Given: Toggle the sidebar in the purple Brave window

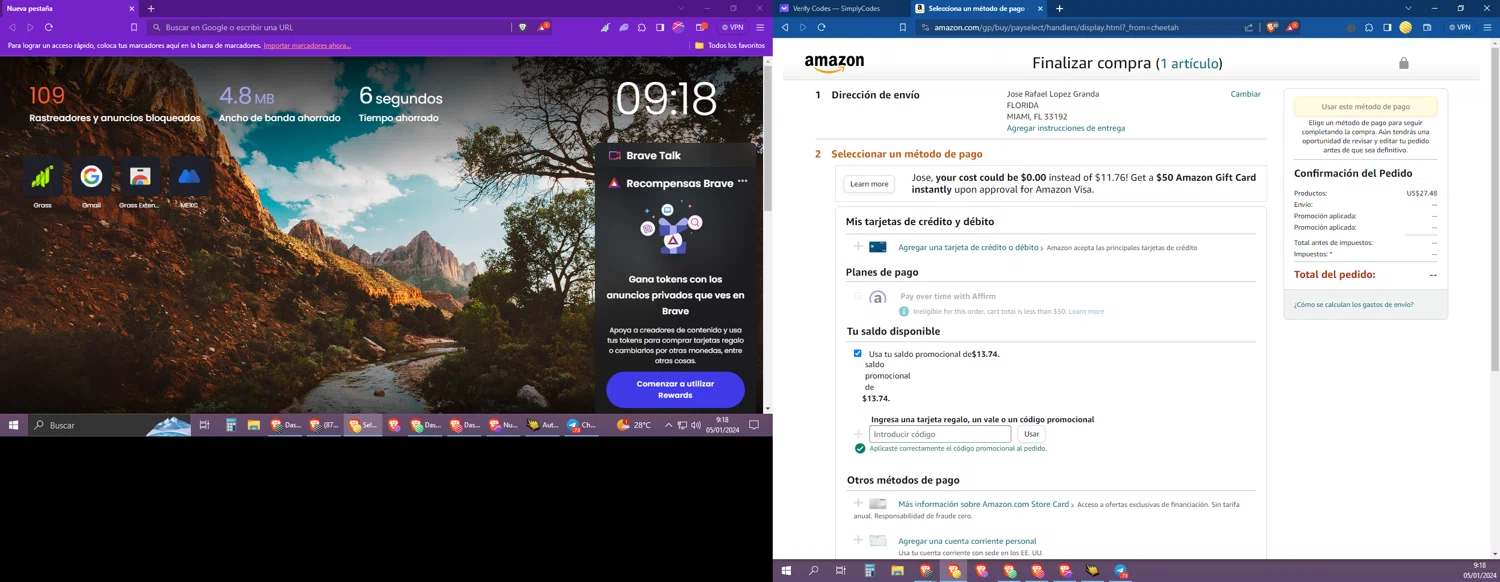Looking at the screenshot, I should point(660,27).
